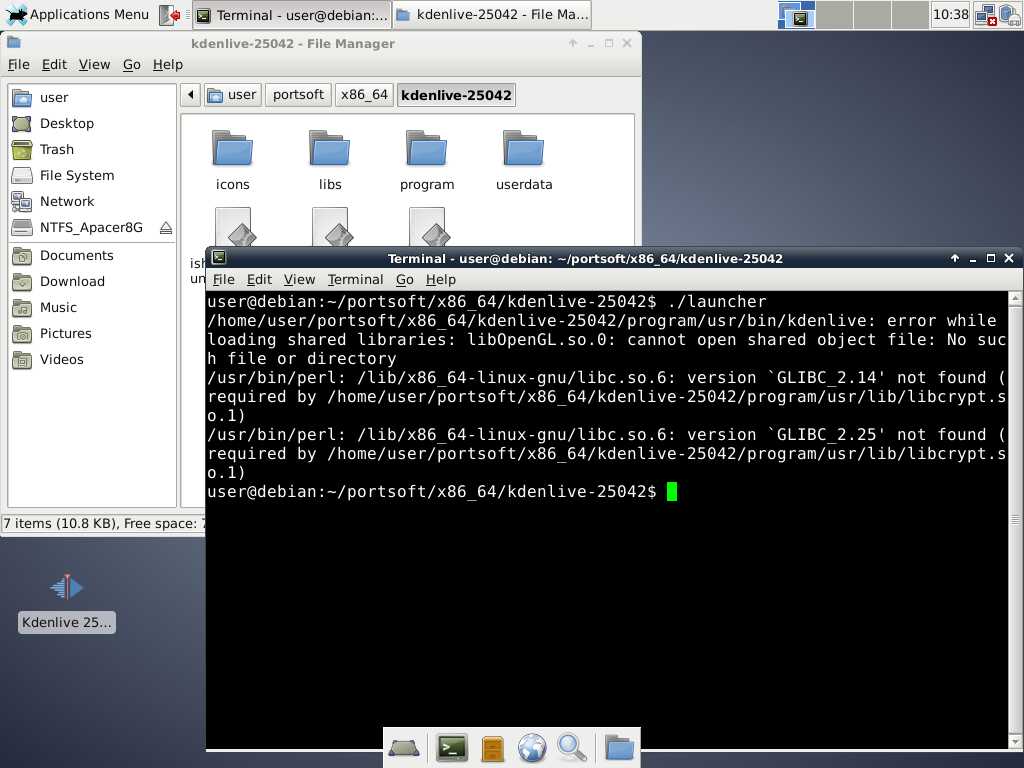Select the first workspace in the switcher
1024x768 pixels.
(x=797, y=15)
